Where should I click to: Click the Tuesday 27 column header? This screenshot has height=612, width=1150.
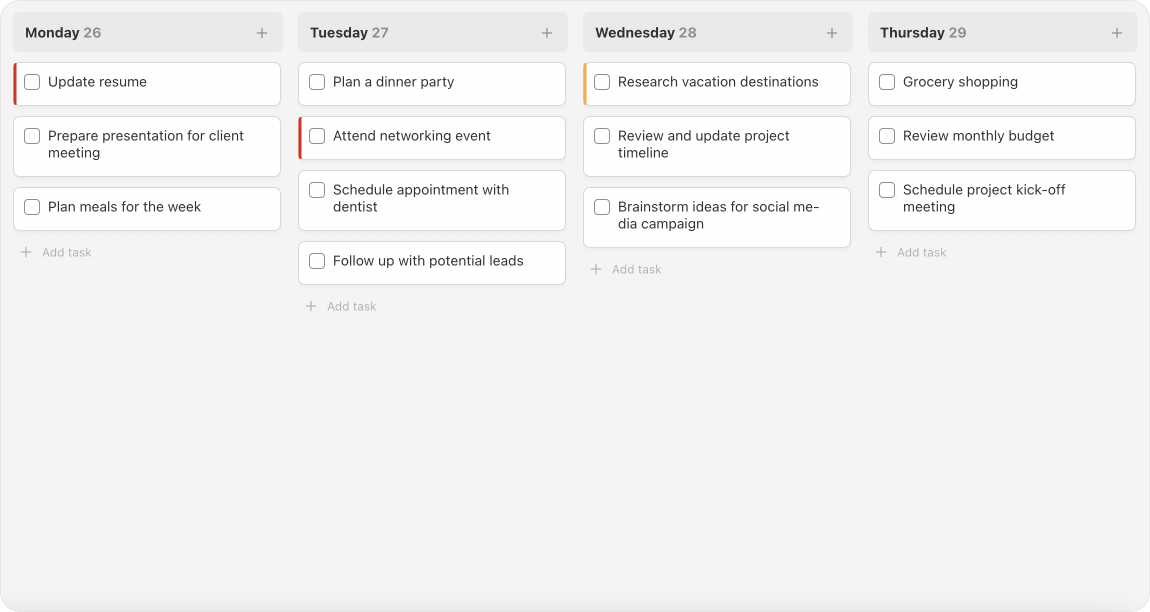[x=349, y=33]
